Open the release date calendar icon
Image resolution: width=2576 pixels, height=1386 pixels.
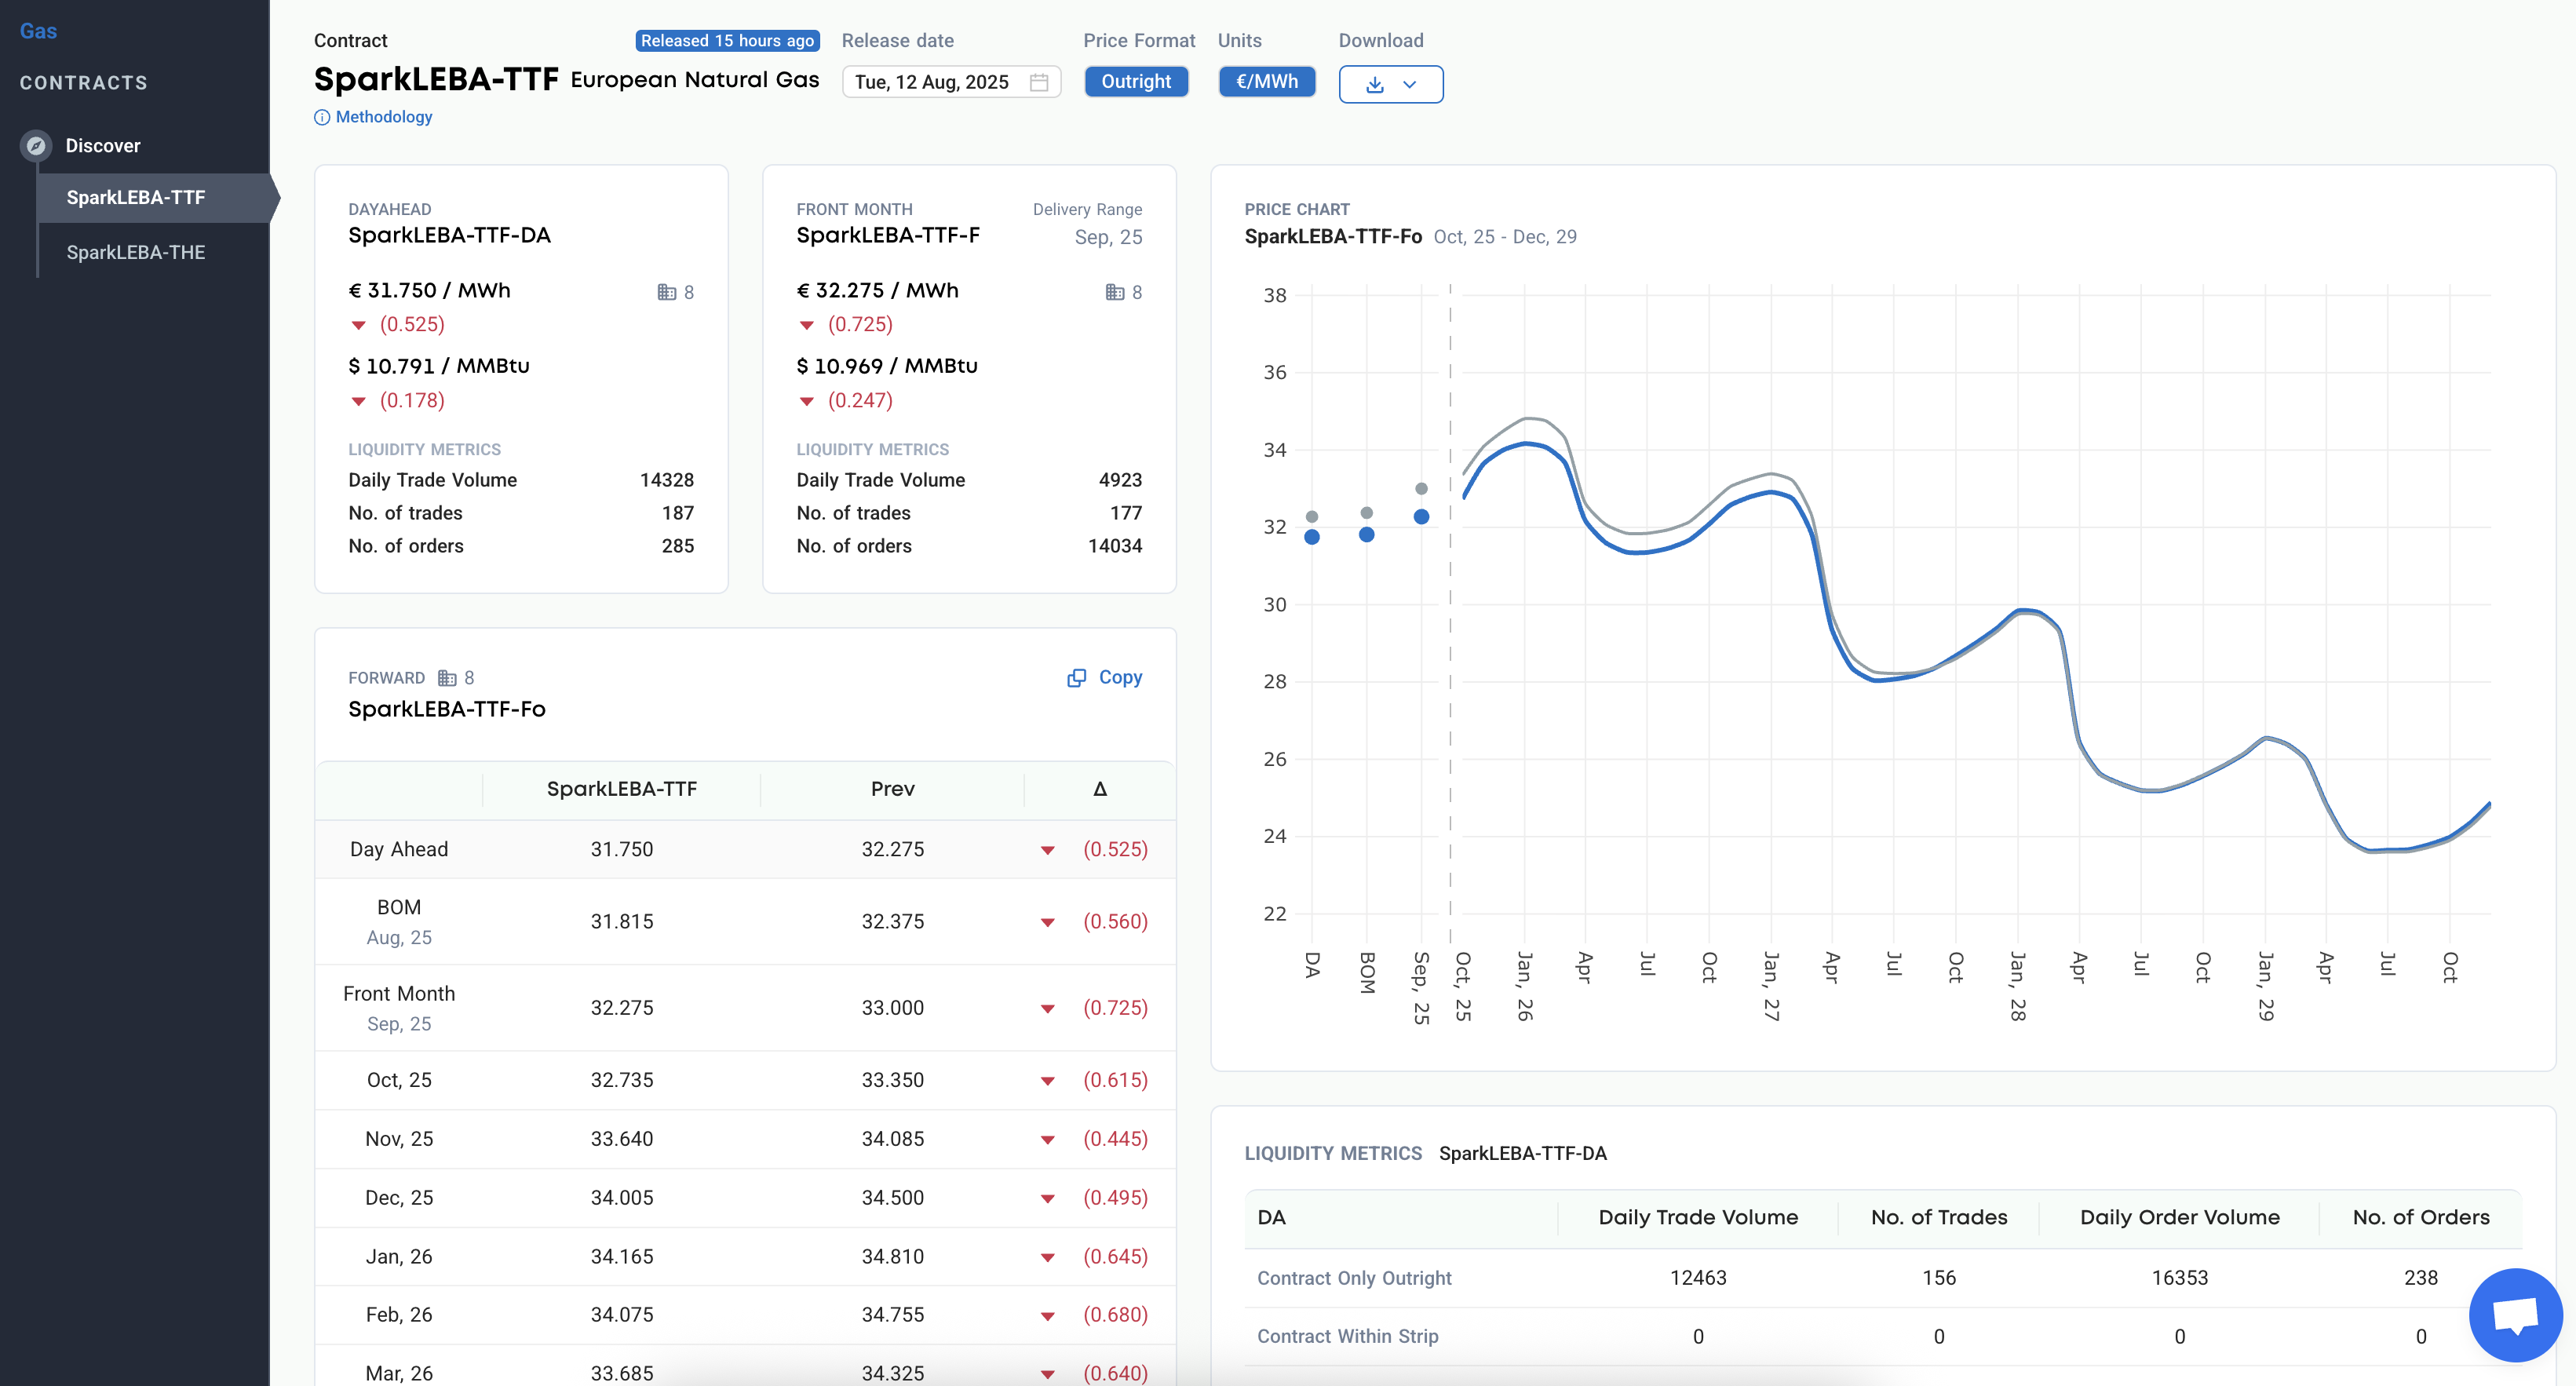click(x=1039, y=82)
